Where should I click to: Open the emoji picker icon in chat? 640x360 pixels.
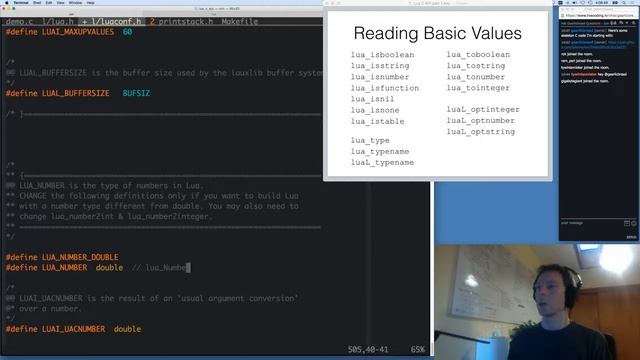pyautogui.click(x=634, y=223)
